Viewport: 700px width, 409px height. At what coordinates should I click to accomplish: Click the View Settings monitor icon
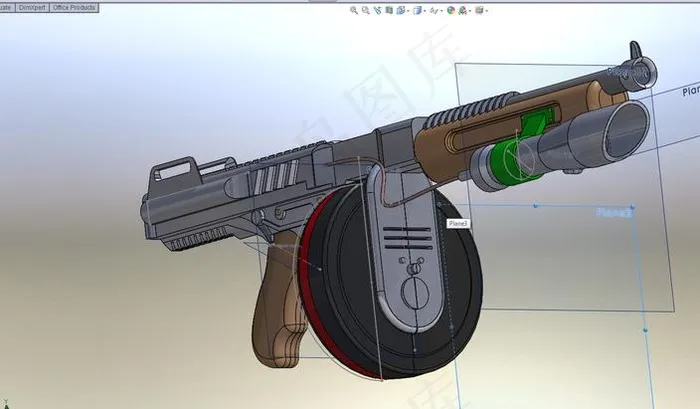pos(479,10)
